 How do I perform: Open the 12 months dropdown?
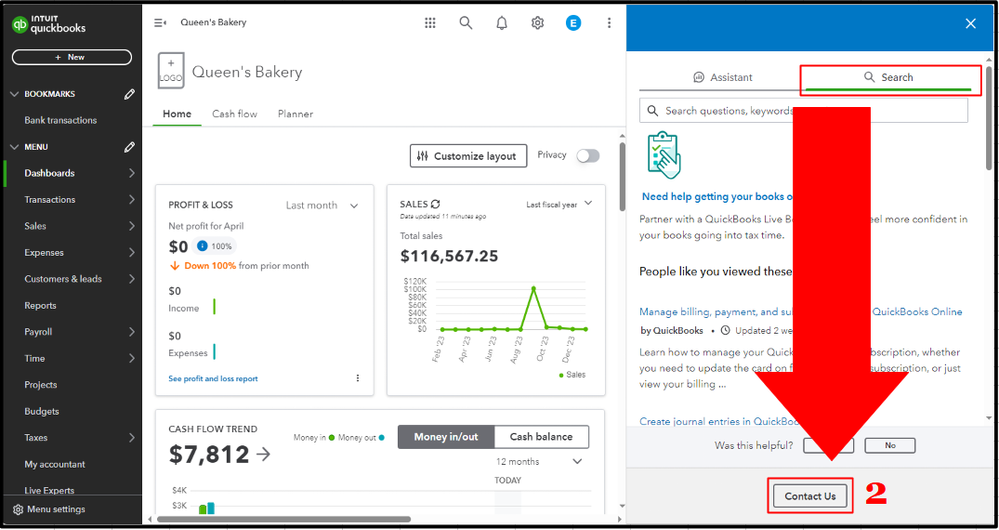(x=539, y=461)
